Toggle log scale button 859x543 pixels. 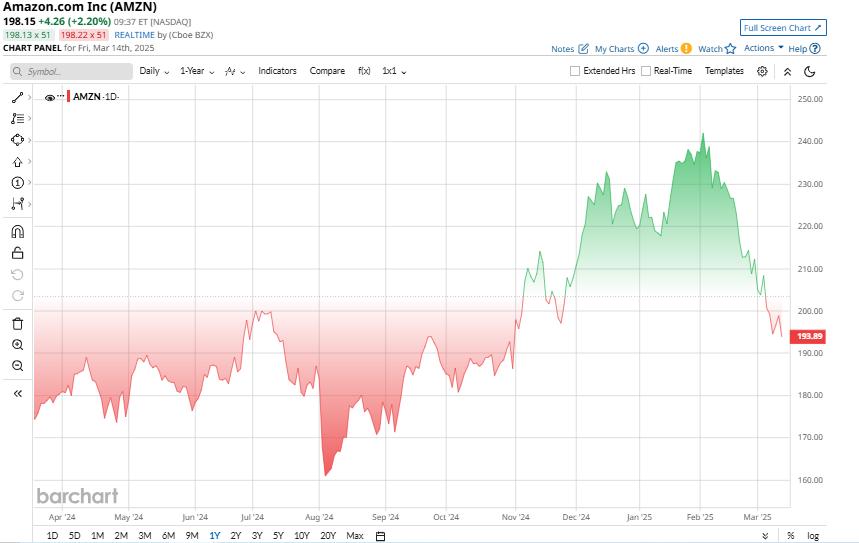coord(813,536)
